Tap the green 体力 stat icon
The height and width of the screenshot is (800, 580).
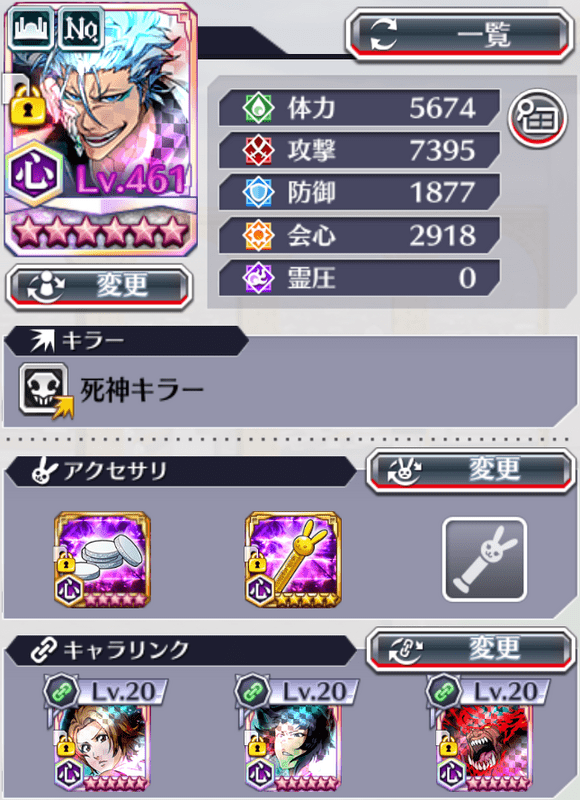[258, 108]
